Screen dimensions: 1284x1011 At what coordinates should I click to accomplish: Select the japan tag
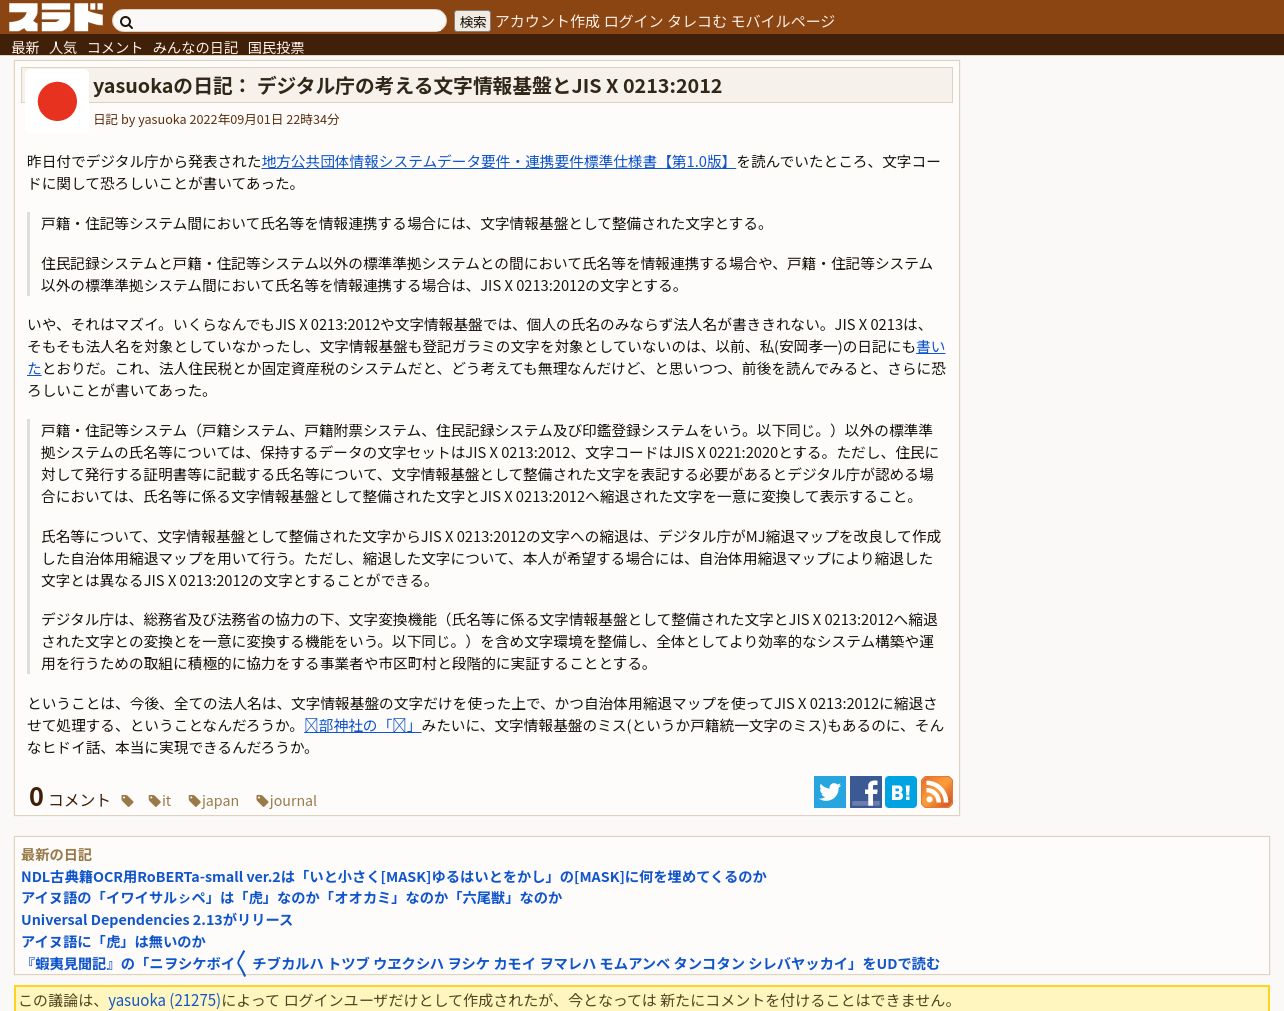pos(214,800)
